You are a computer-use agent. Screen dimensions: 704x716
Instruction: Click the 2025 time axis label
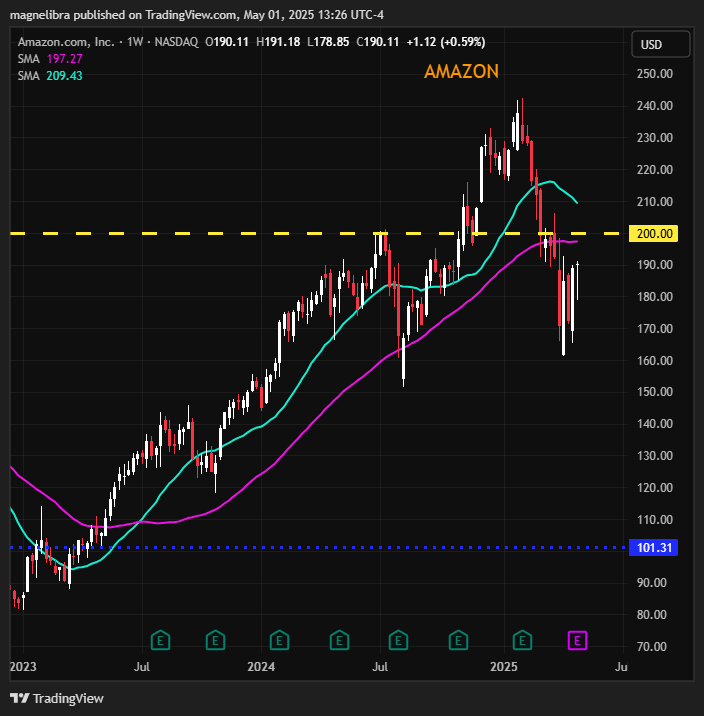[504, 667]
